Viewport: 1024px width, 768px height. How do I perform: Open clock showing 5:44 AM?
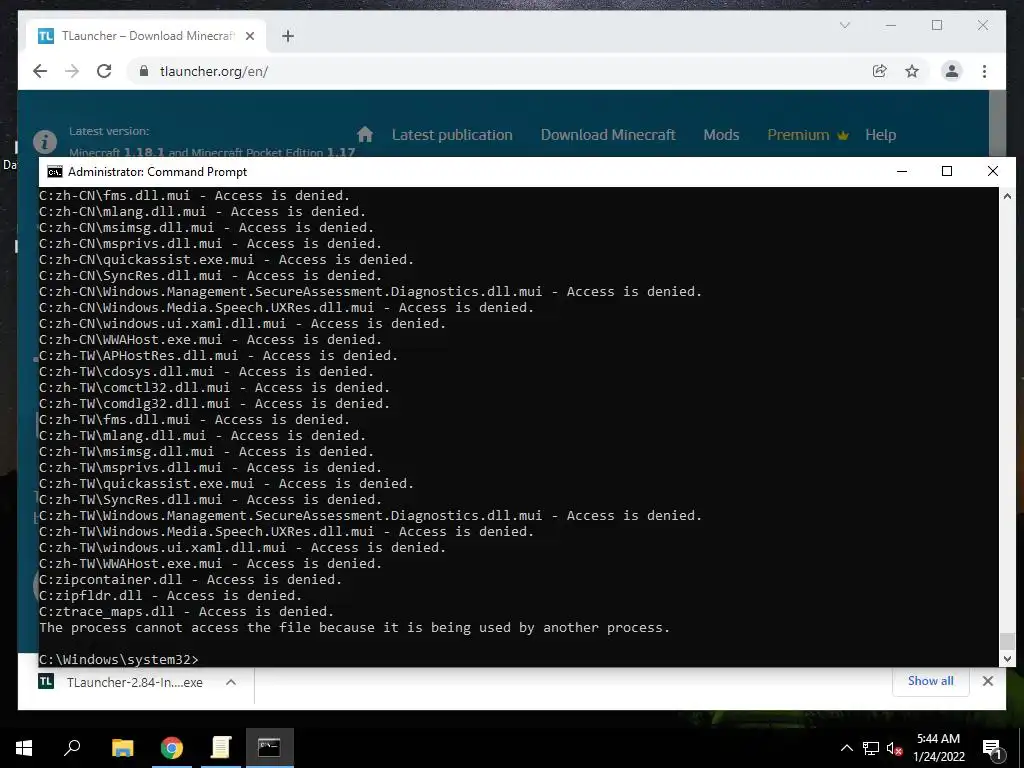pos(938,748)
